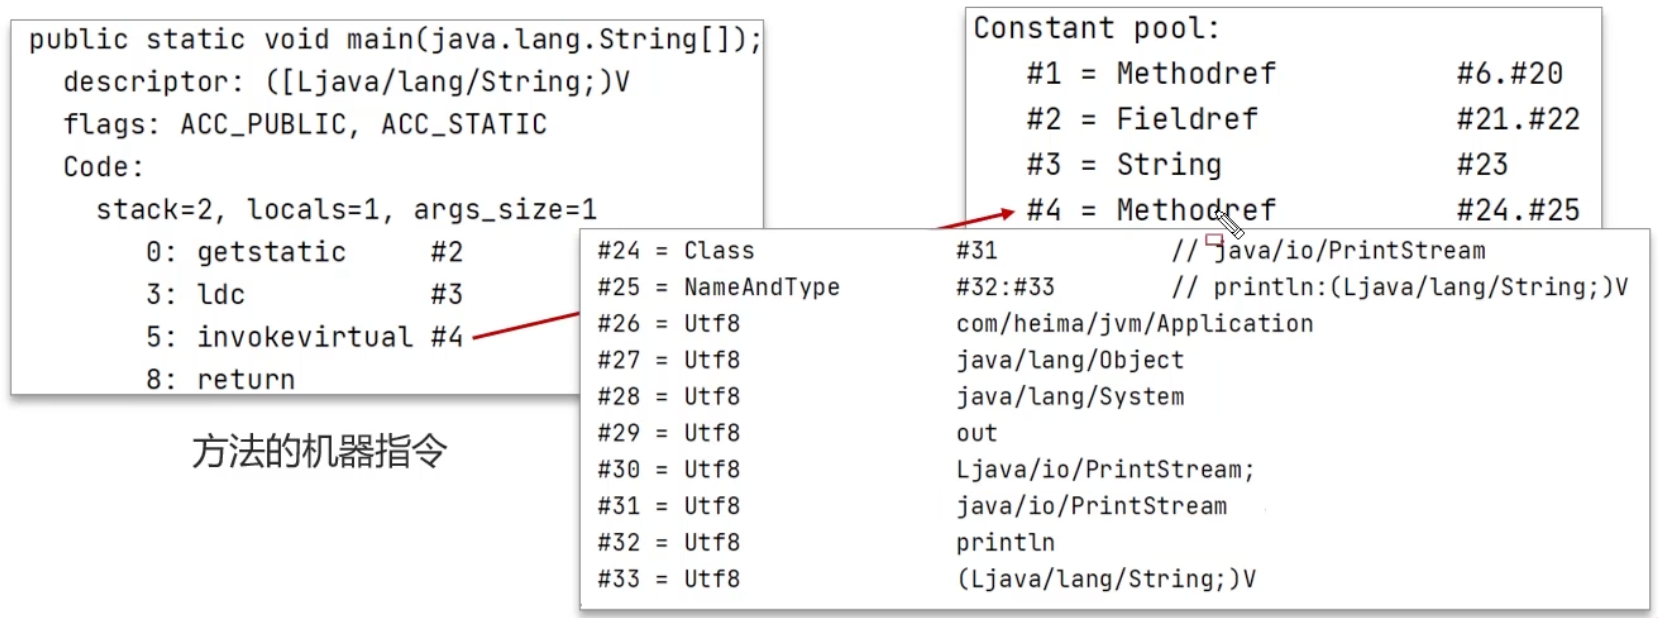The width and height of the screenshot is (1658, 618).
Task: Select the getstatic #2 instruction
Action: [x=304, y=252]
